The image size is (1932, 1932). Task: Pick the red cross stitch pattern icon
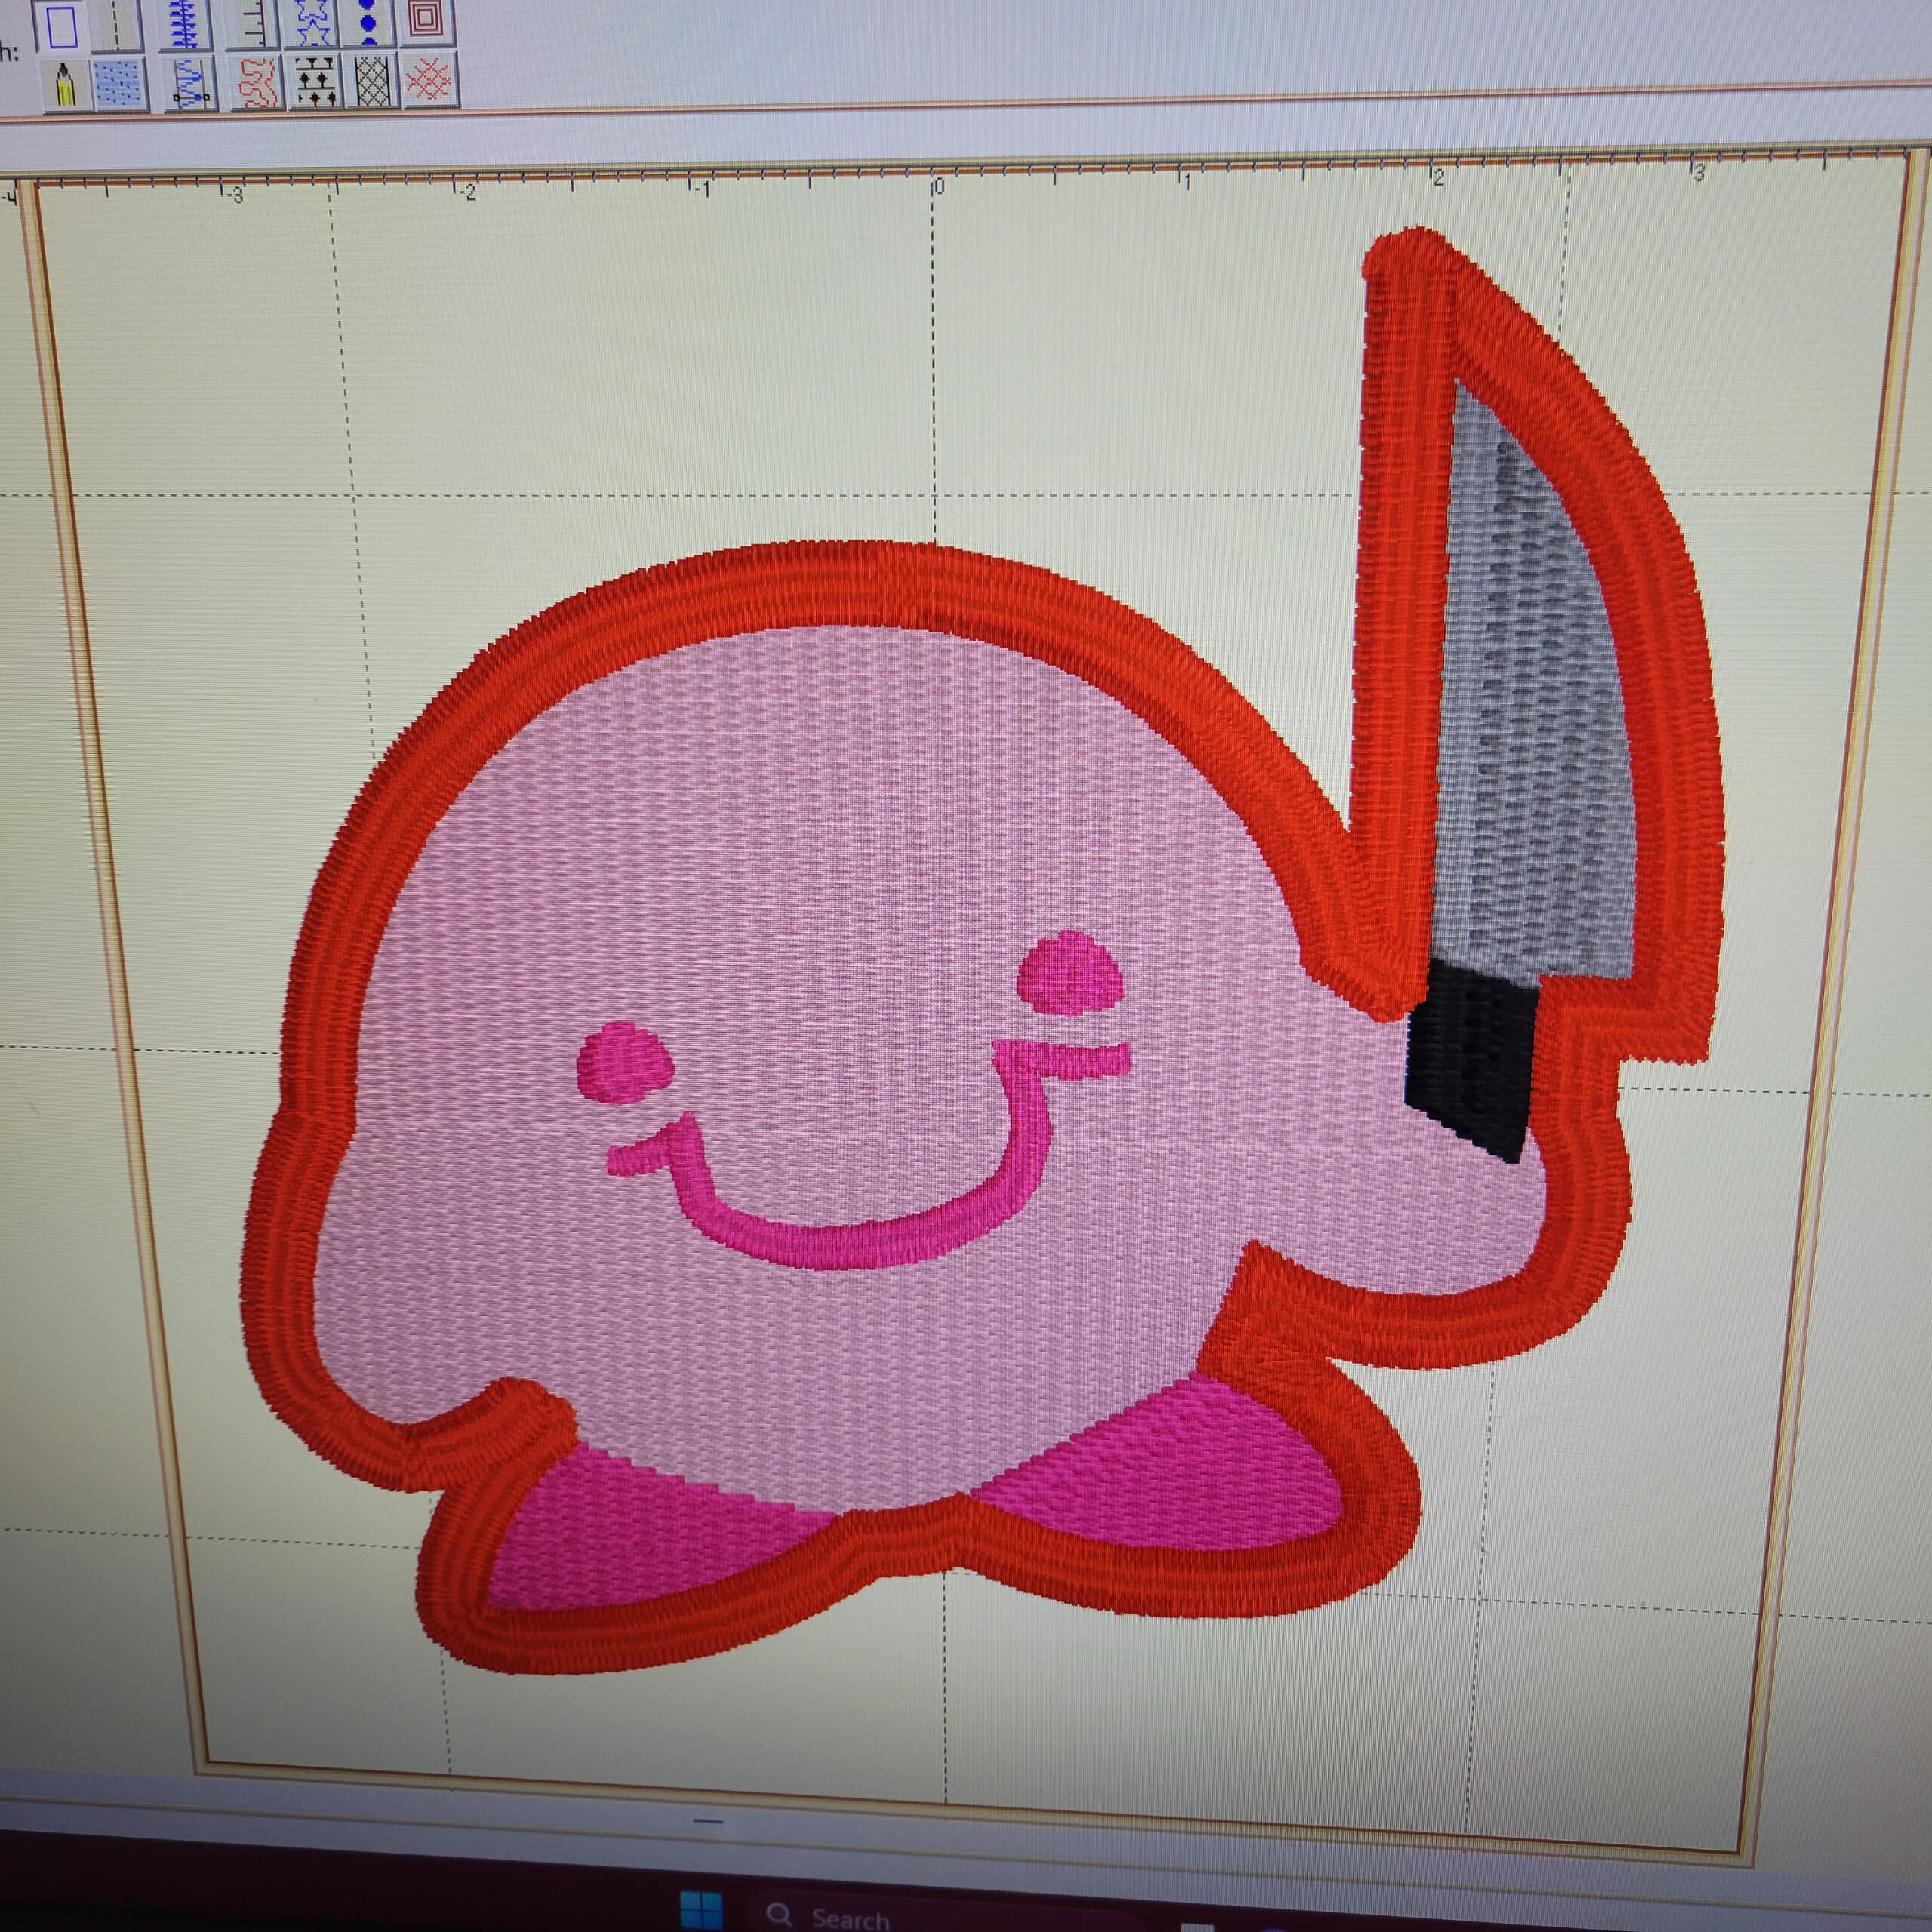click(x=430, y=81)
